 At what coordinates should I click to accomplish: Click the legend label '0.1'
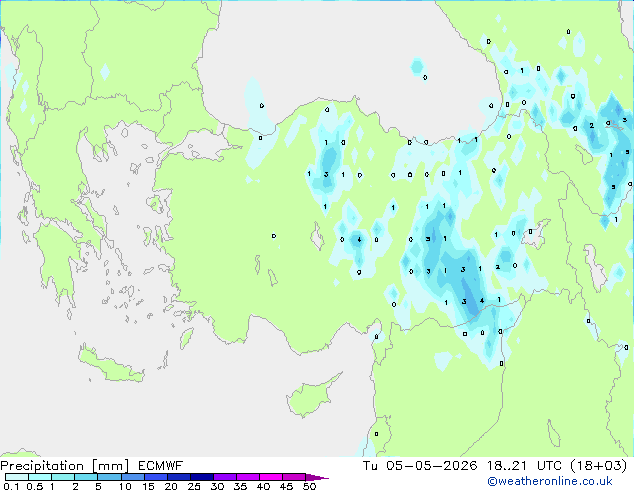coord(11,486)
